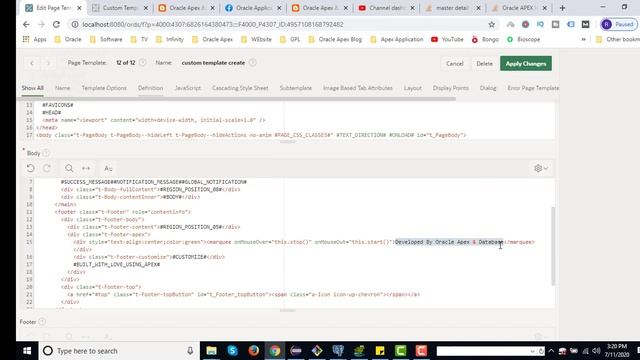Screen dimensions: 640x360
Task: Open the Bioscope bookmark
Action: click(524, 39)
